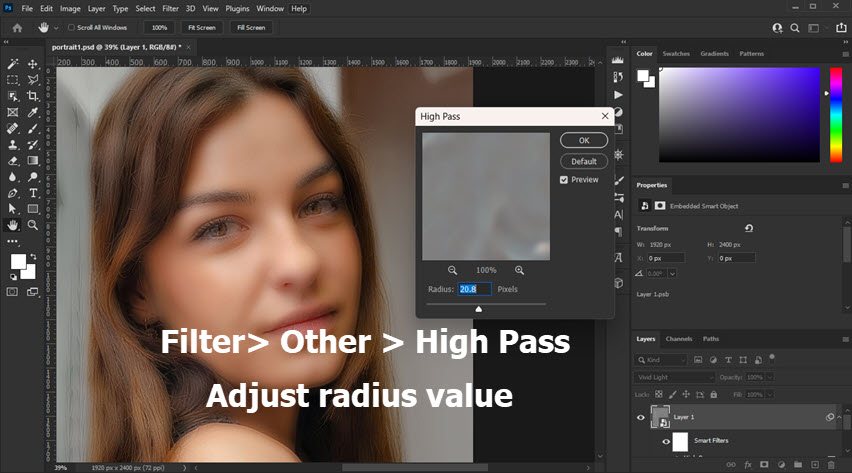The height and width of the screenshot is (473, 852).
Task: Select the Blur tool
Action: 12,177
